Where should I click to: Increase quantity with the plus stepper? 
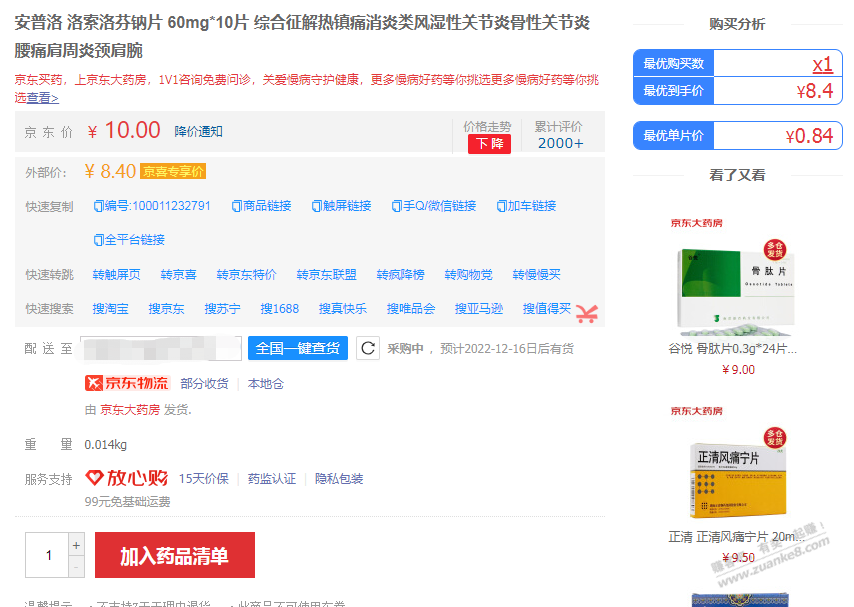pyautogui.click(x=77, y=545)
